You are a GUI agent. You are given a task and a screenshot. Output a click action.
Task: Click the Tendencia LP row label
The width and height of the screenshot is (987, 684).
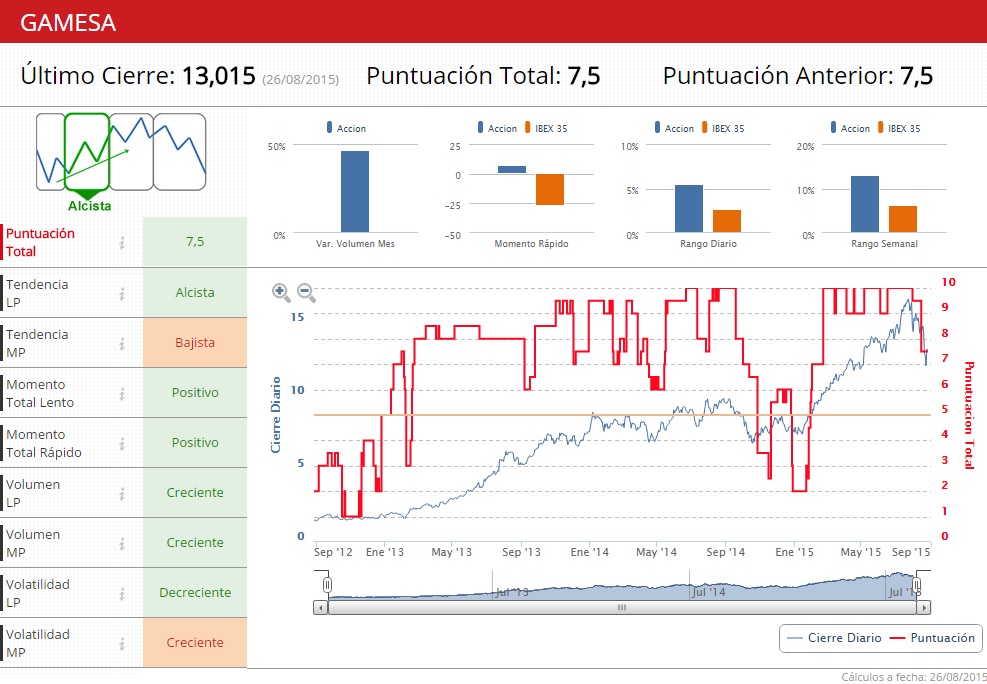(x=37, y=293)
